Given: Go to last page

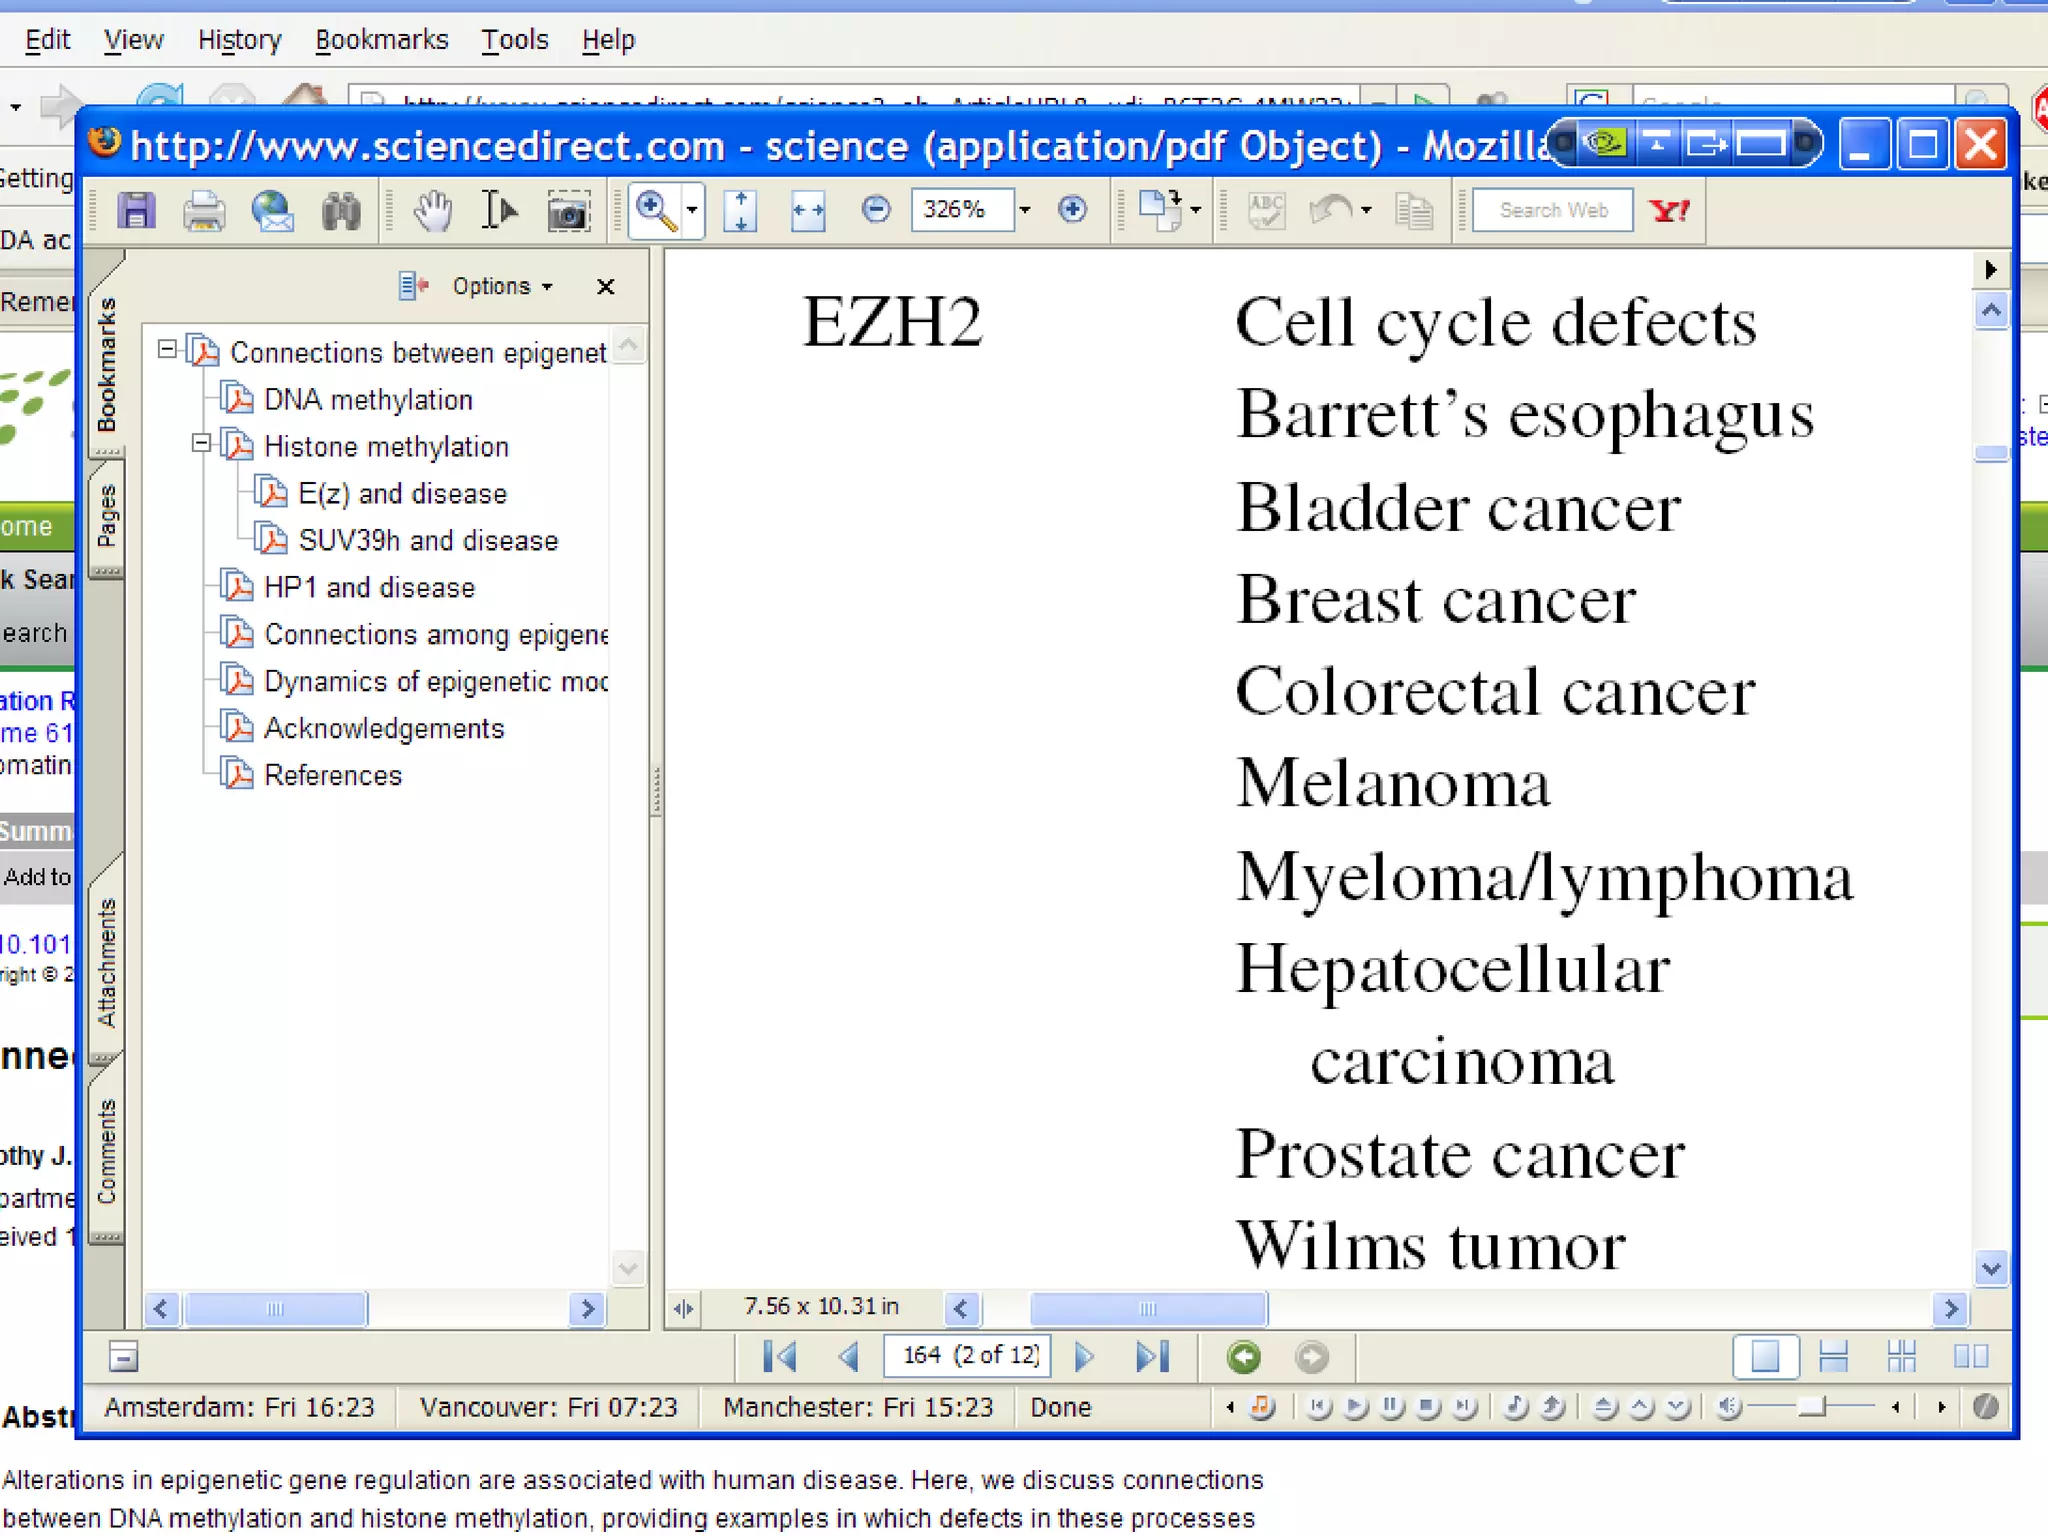Looking at the screenshot, I should coord(1152,1357).
